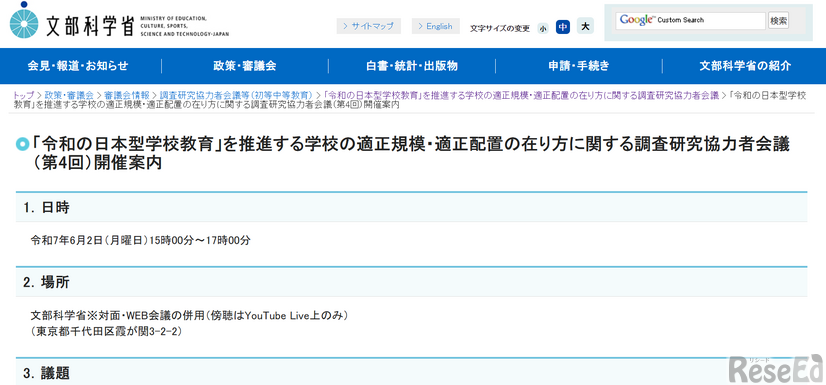Click the YouTube Live venue line
This screenshot has height=385, width=826.
190,315
